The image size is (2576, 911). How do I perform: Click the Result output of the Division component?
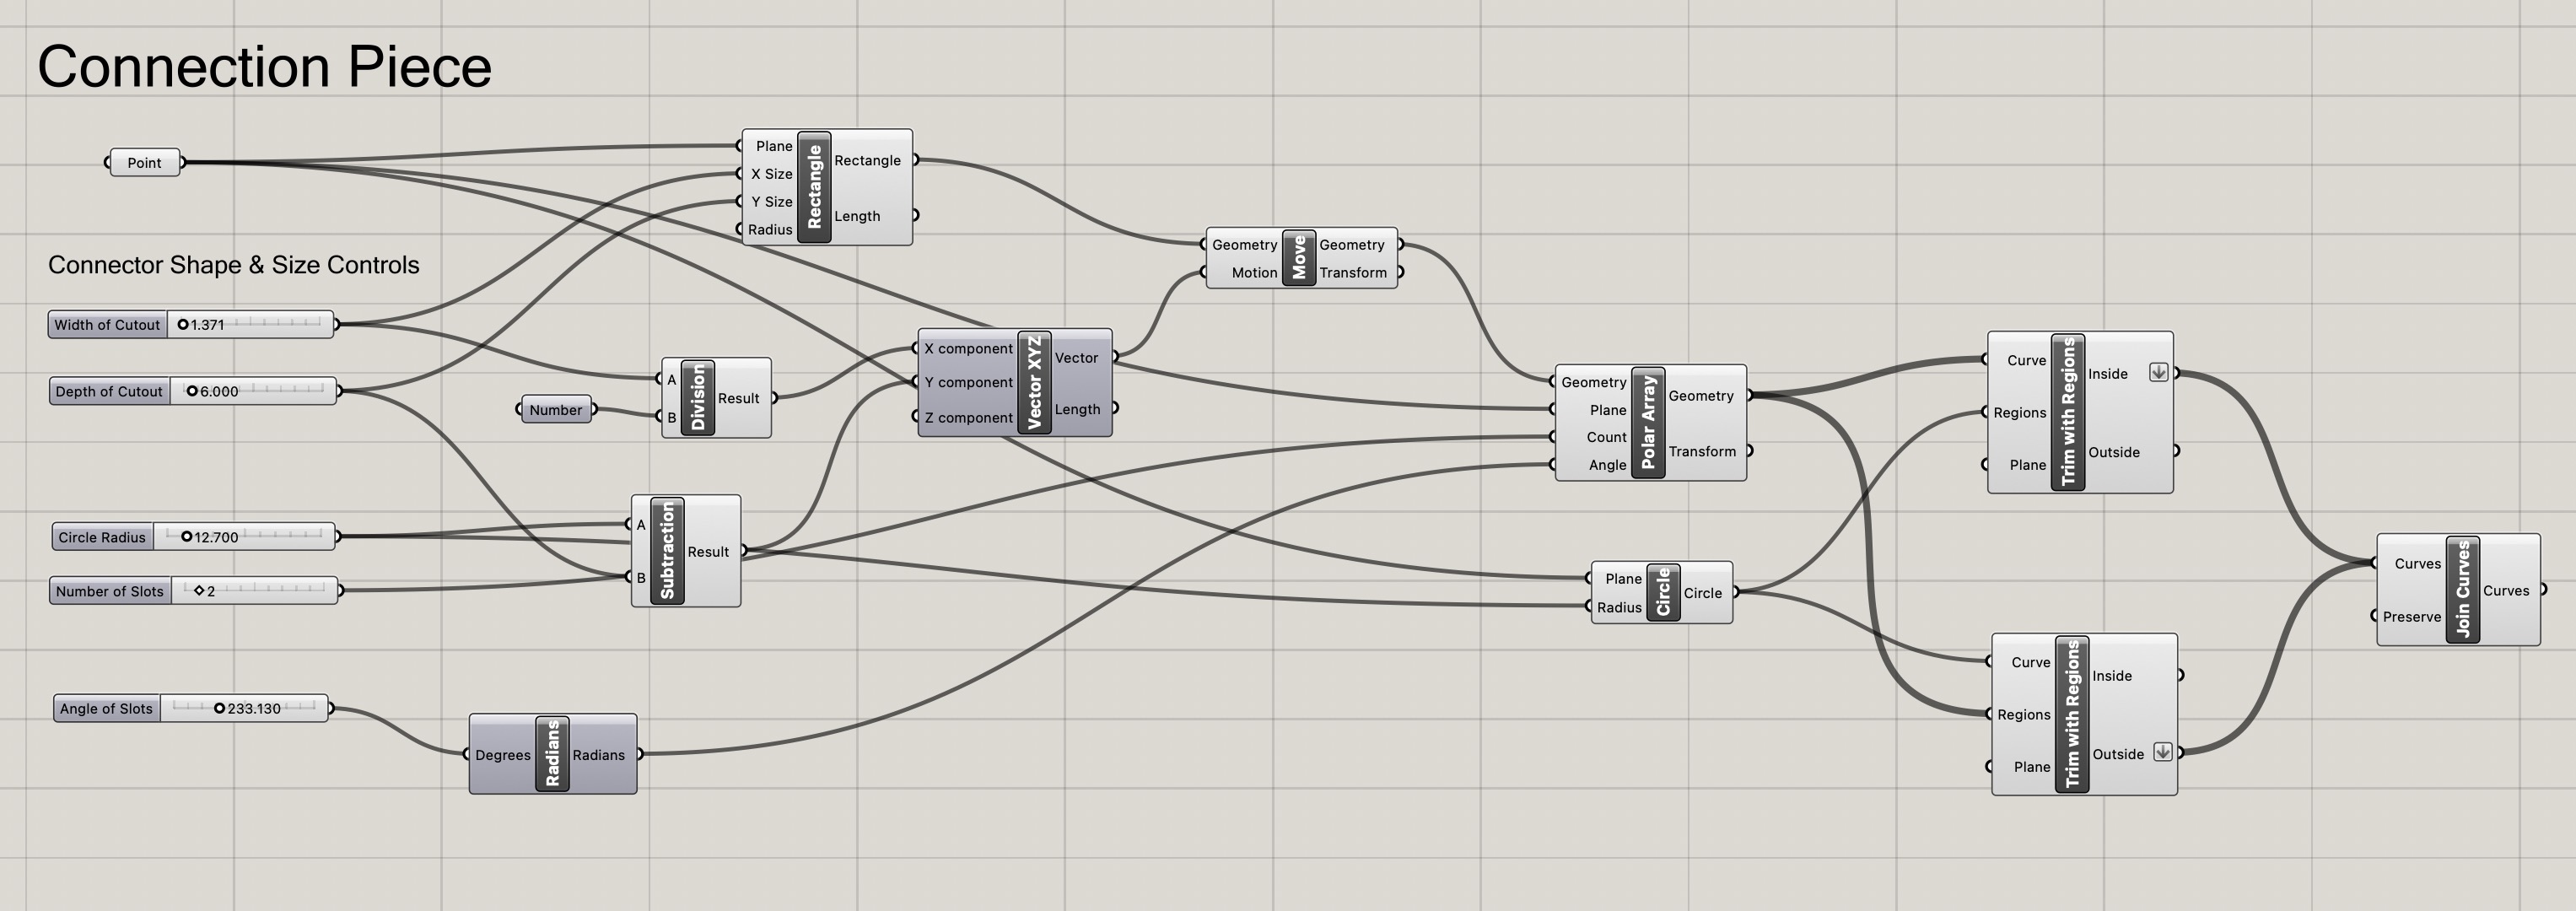click(738, 398)
